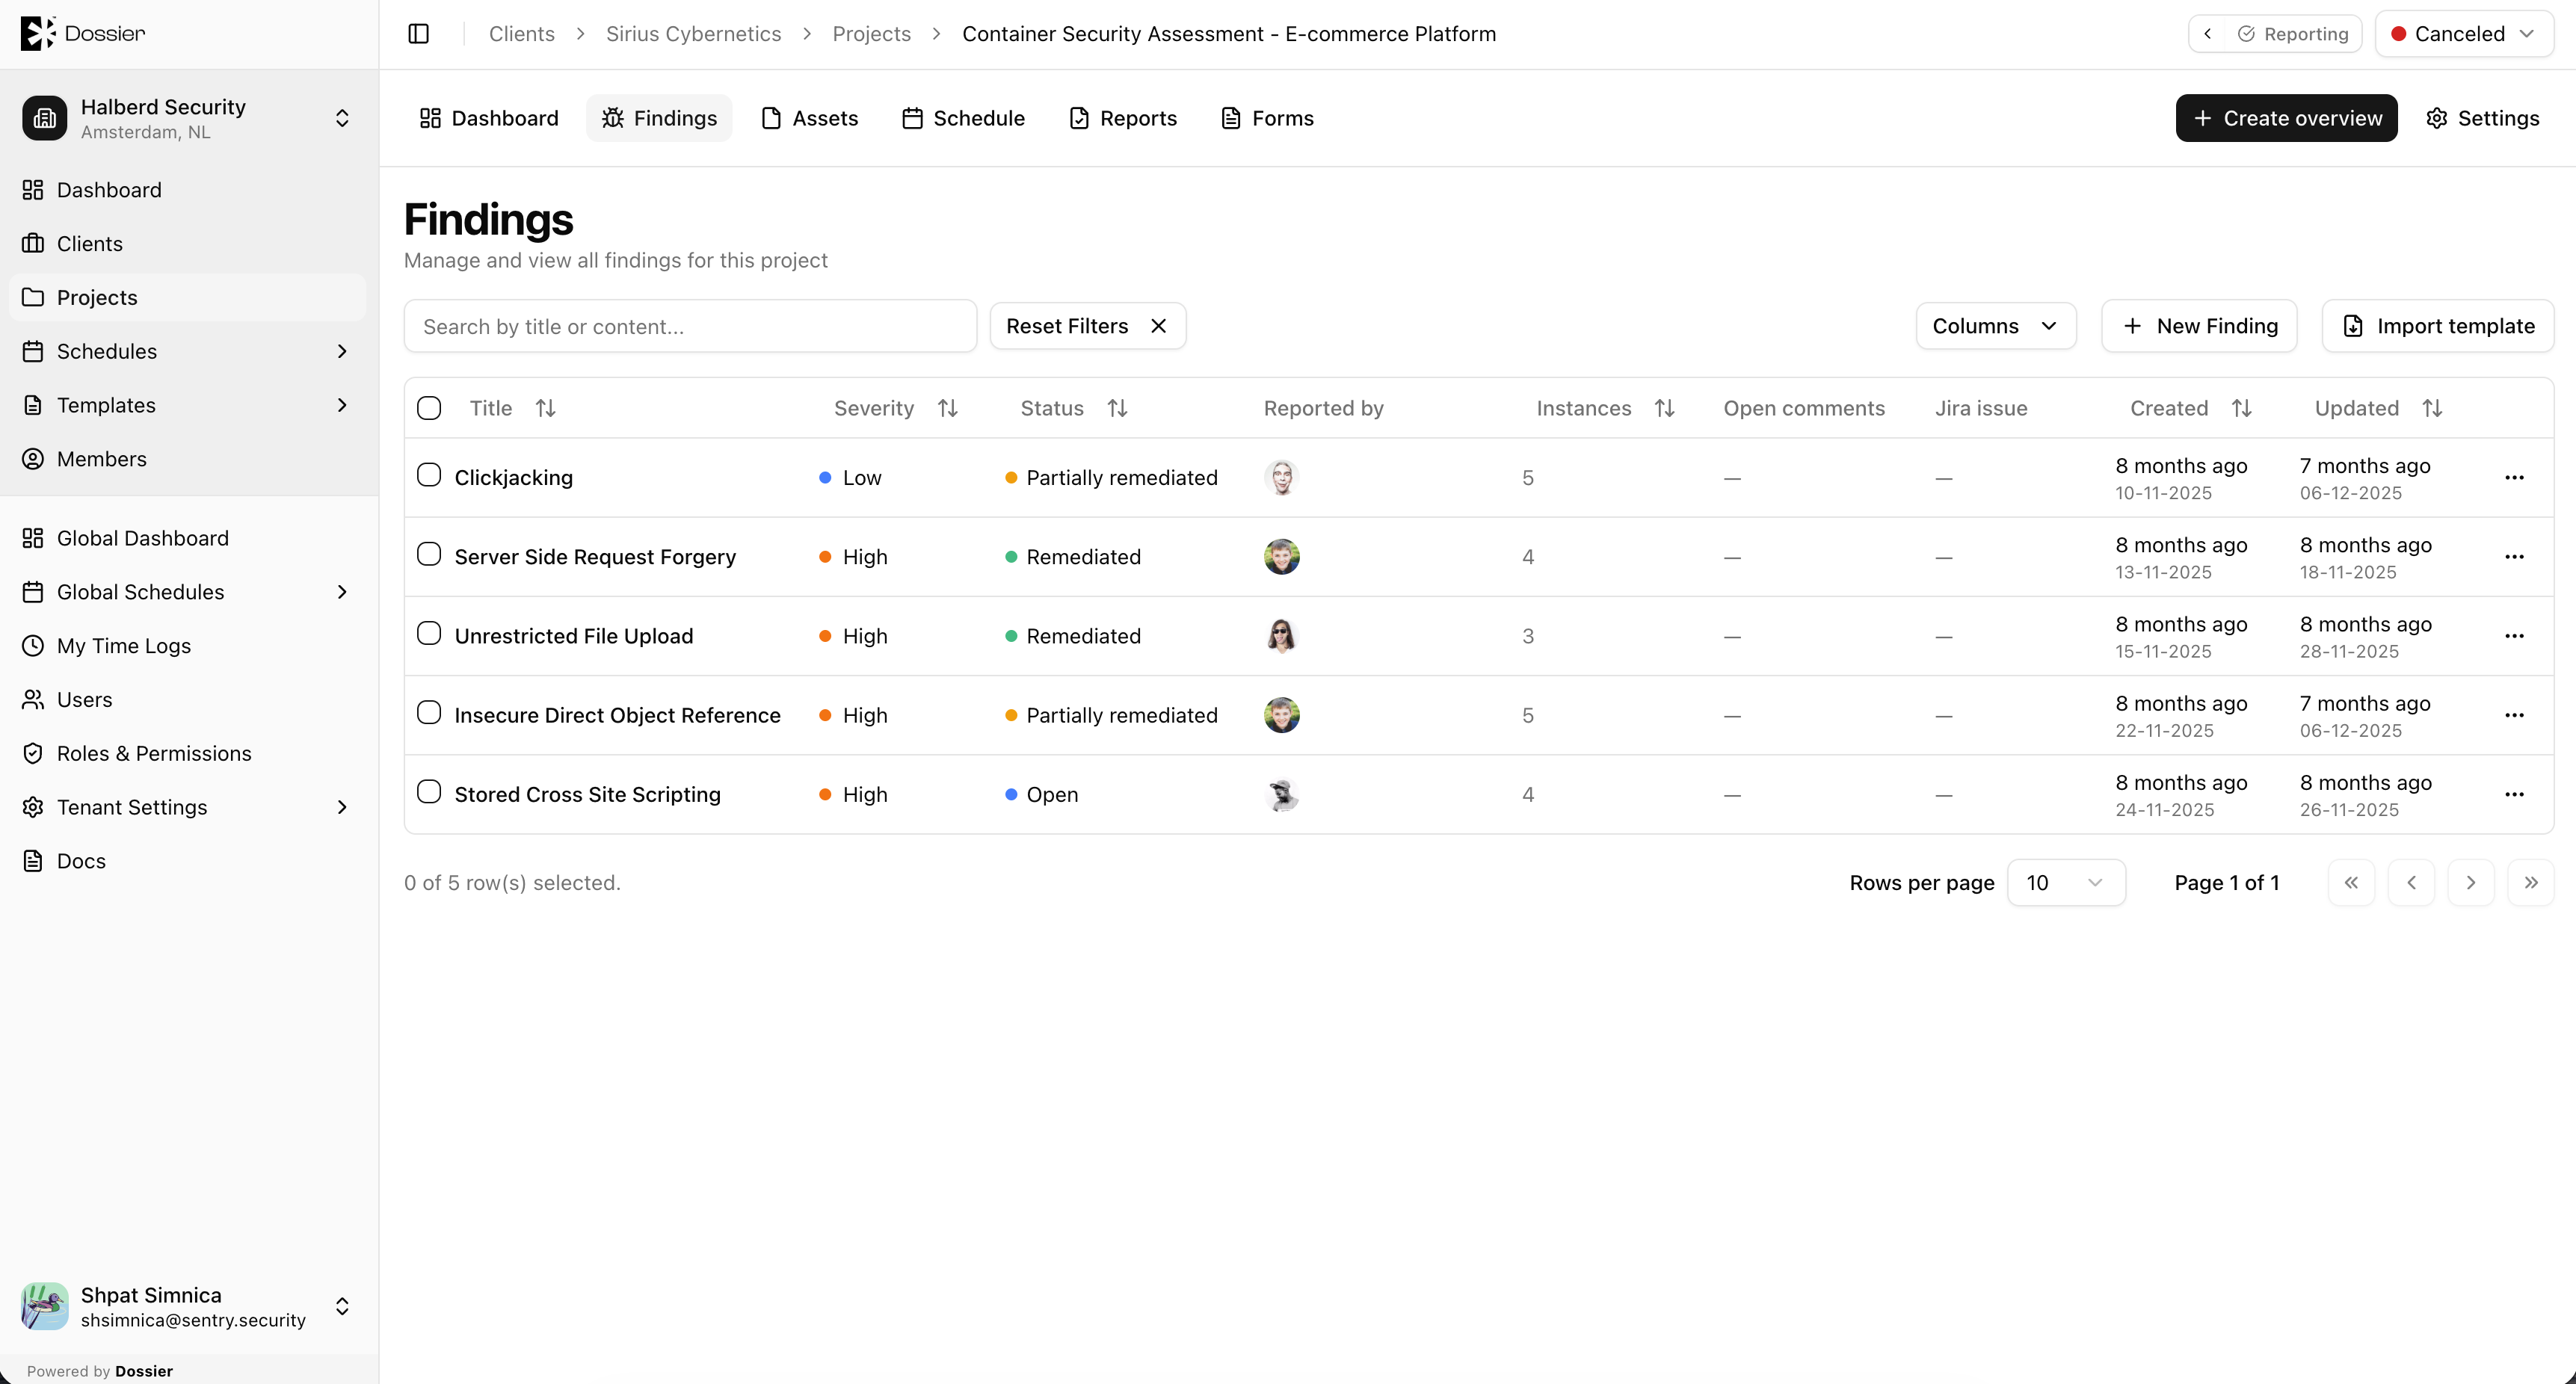Viewport: 2576px width, 1384px height.
Task: Click the Import template button
Action: tap(2438, 326)
